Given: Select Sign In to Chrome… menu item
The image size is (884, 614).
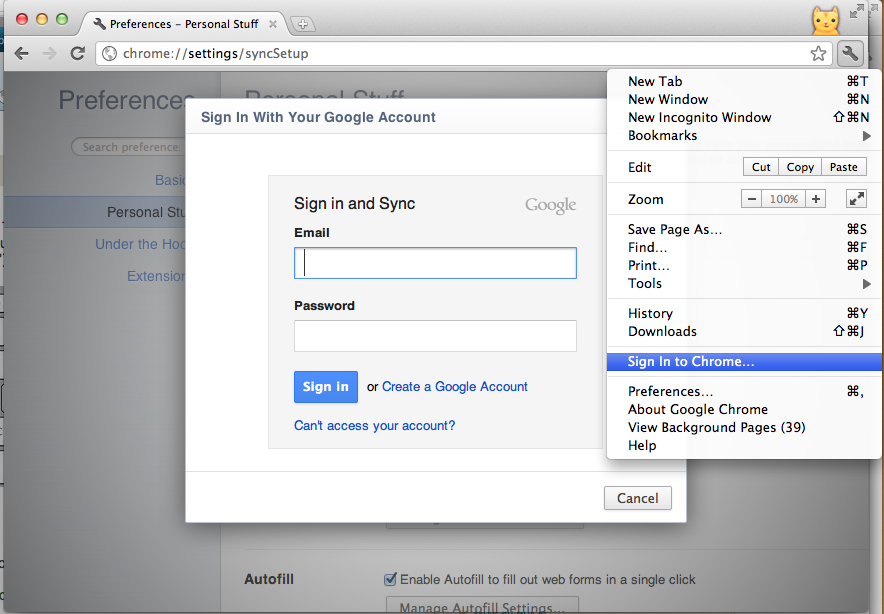Looking at the screenshot, I should pos(744,361).
